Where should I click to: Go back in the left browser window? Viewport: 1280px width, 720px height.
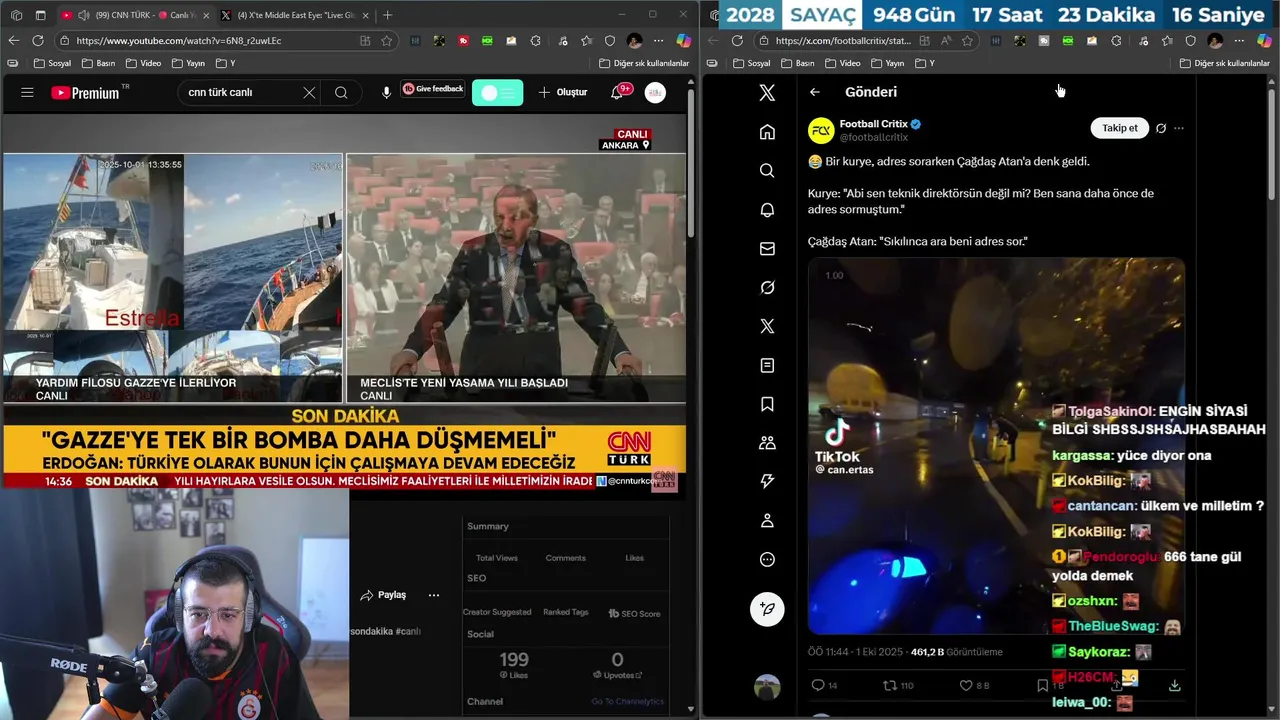click(14, 40)
